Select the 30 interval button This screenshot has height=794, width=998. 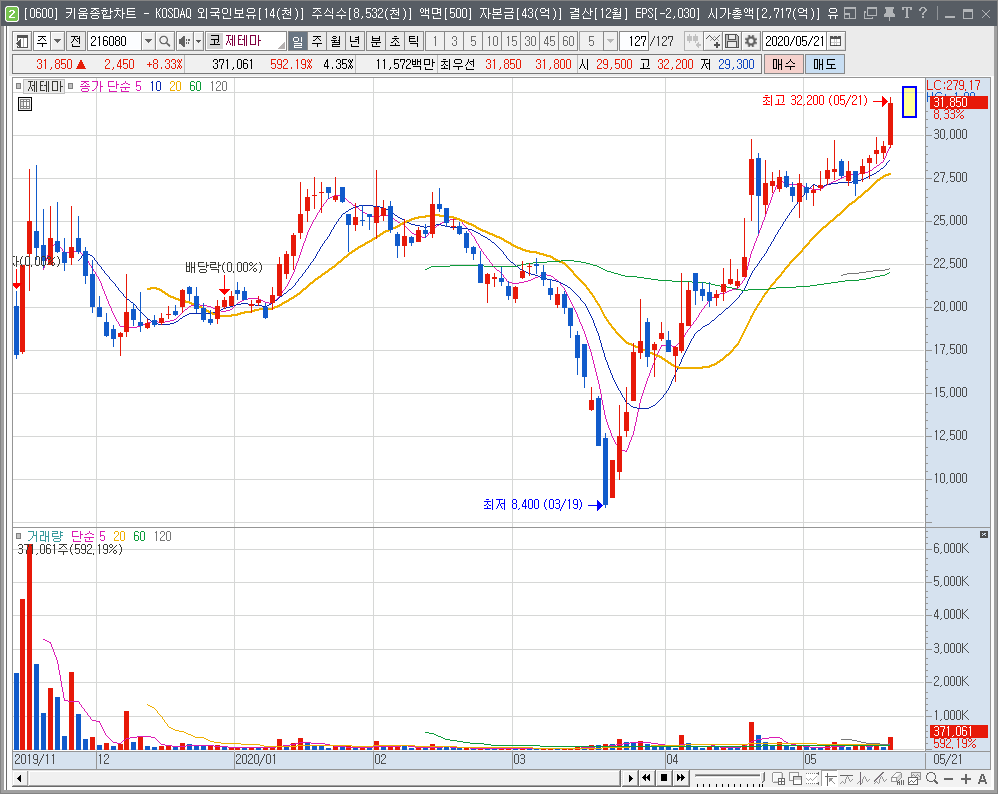coord(530,41)
